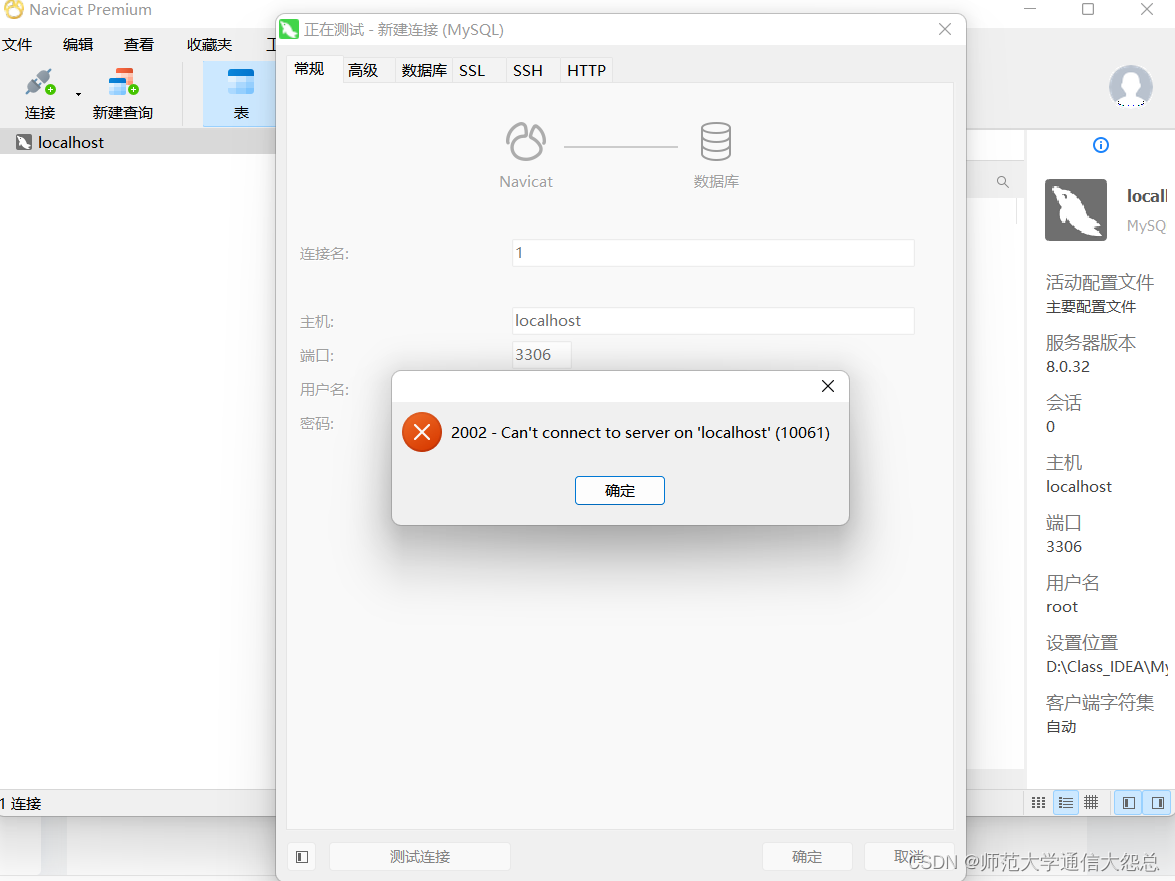Open the 收藏夹 menu
The image size is (1175, 881).
click(209, 45)
